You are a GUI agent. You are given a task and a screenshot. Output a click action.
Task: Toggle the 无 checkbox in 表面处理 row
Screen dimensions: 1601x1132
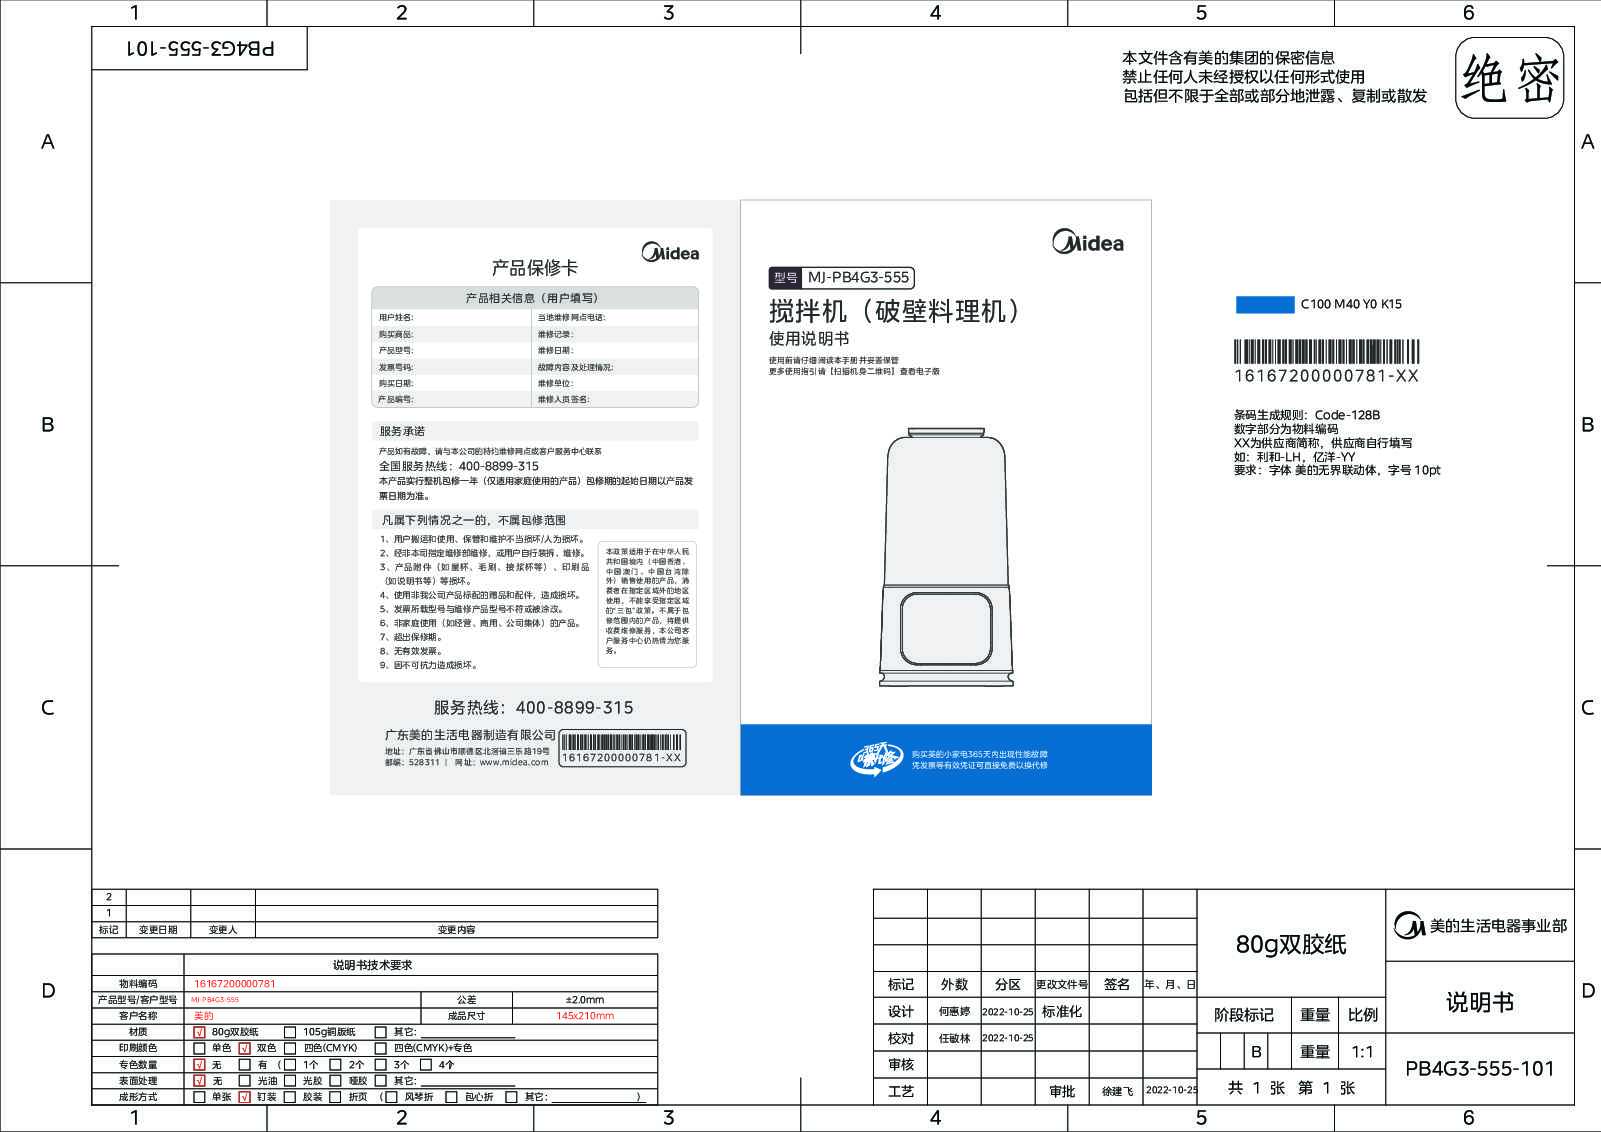pos(199,1081)
